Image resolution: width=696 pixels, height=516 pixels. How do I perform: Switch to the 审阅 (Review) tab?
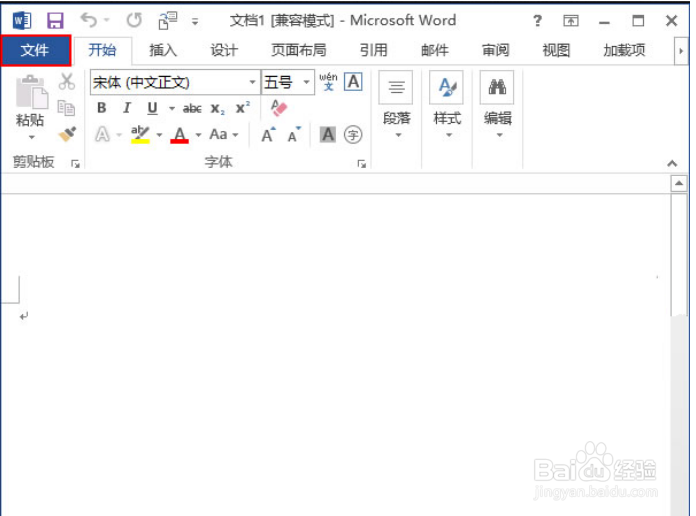[x=496, y=50]
